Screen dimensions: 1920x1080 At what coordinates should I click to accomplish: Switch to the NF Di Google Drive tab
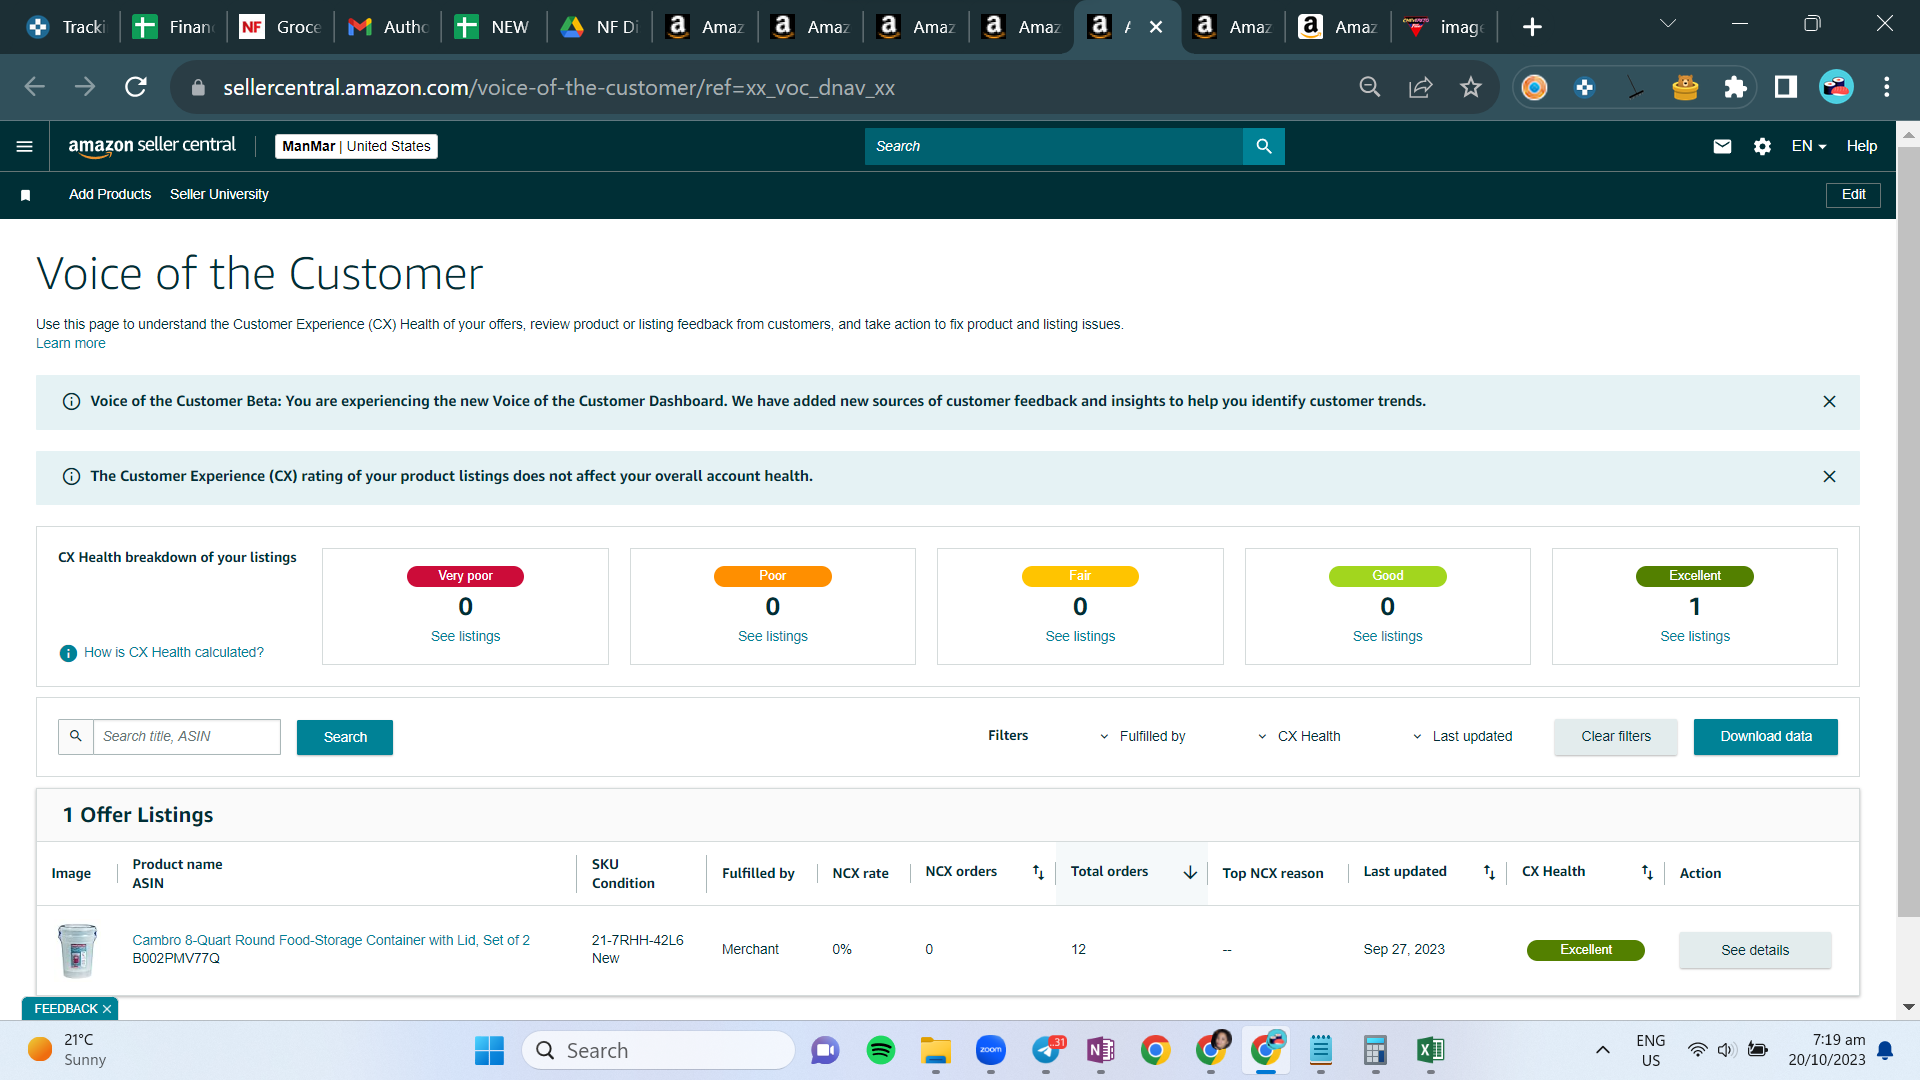[x=599, y=27]
